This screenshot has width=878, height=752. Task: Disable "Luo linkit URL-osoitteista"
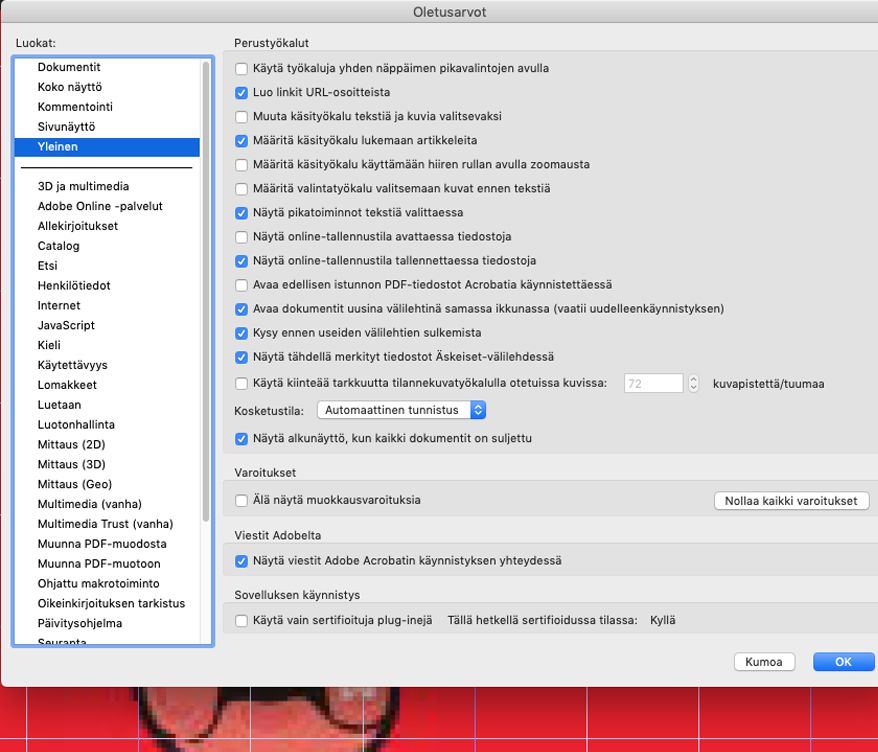pos(240,92)
